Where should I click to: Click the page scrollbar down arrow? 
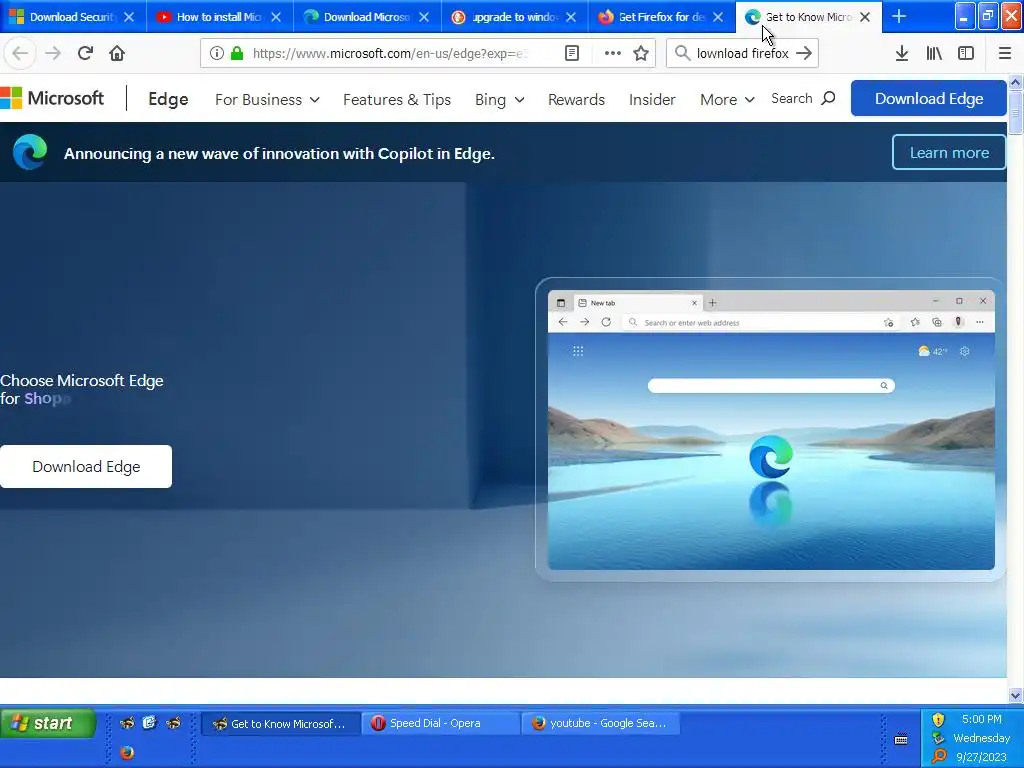pos(1015,696)
